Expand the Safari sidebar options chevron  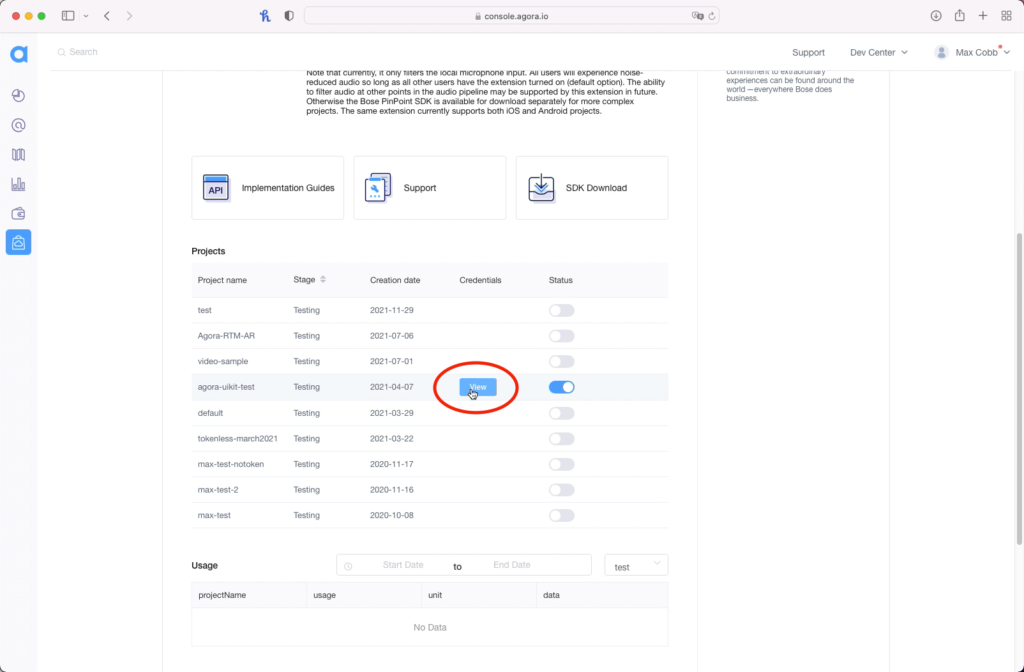86,16
